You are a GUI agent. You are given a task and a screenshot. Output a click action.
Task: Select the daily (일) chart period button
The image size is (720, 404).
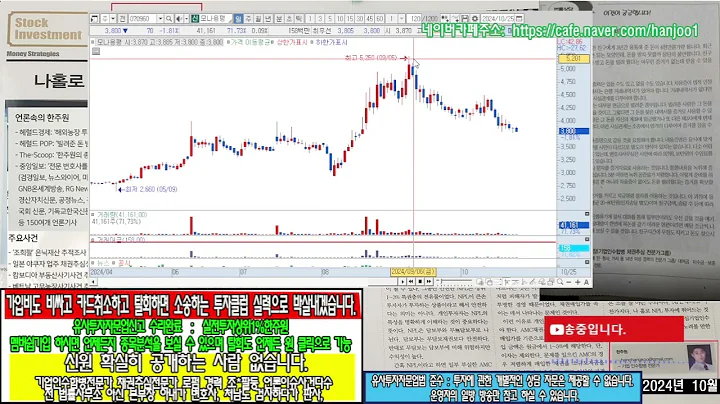(238, 18)
